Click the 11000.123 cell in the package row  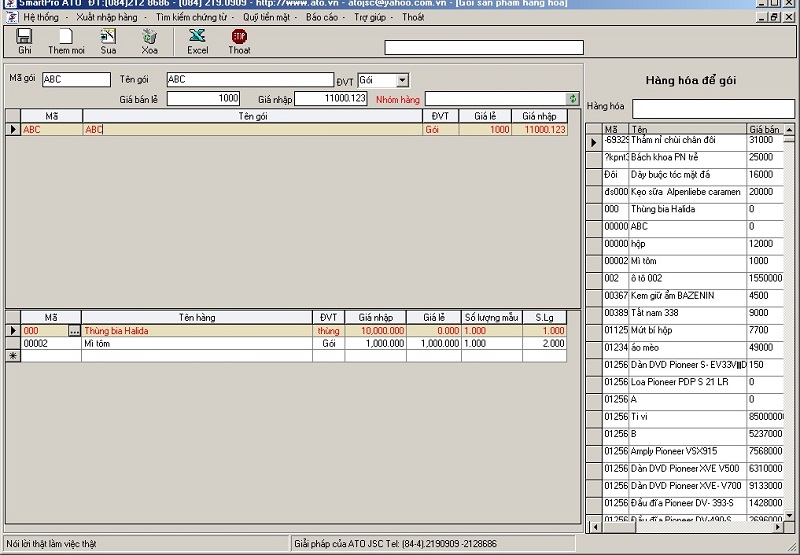(539, 130)
